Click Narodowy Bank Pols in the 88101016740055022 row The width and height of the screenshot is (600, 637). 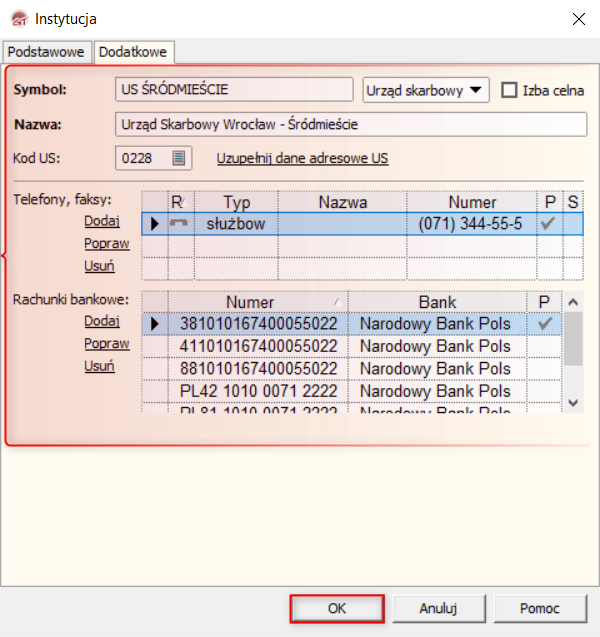[438, 369]
